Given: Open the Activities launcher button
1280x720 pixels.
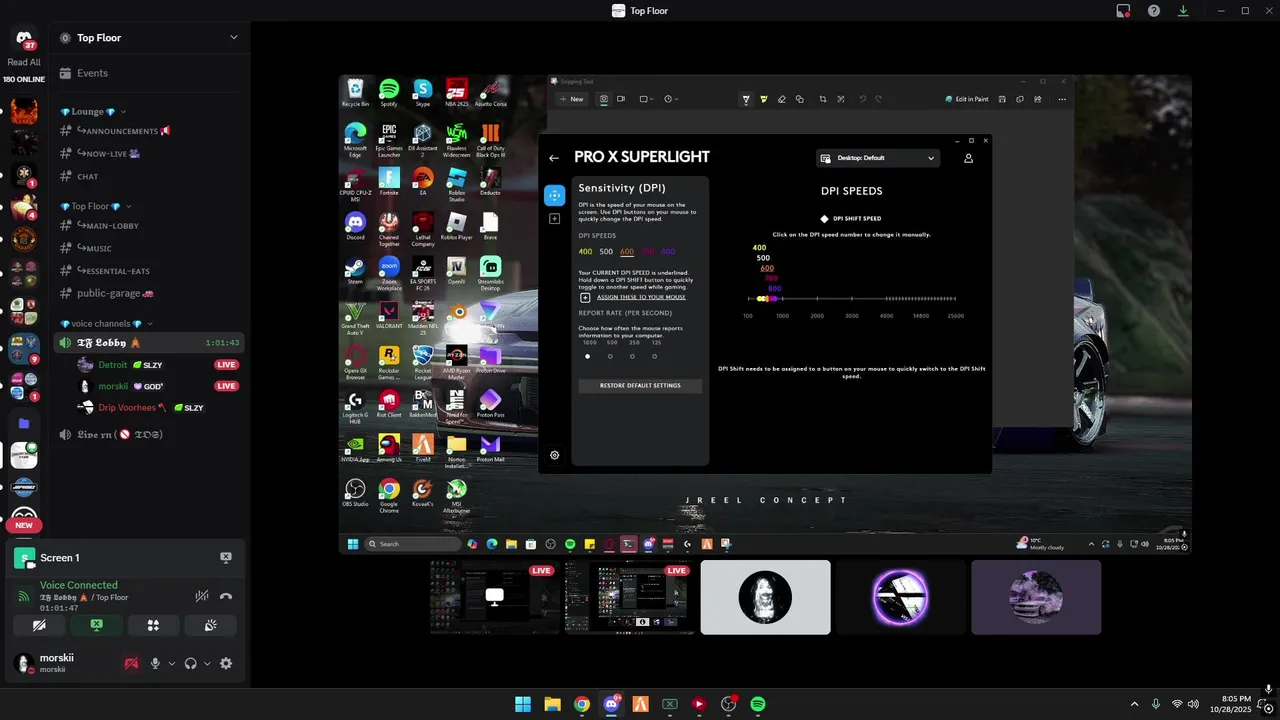Looking at the screenshot, I should (153, 625).
